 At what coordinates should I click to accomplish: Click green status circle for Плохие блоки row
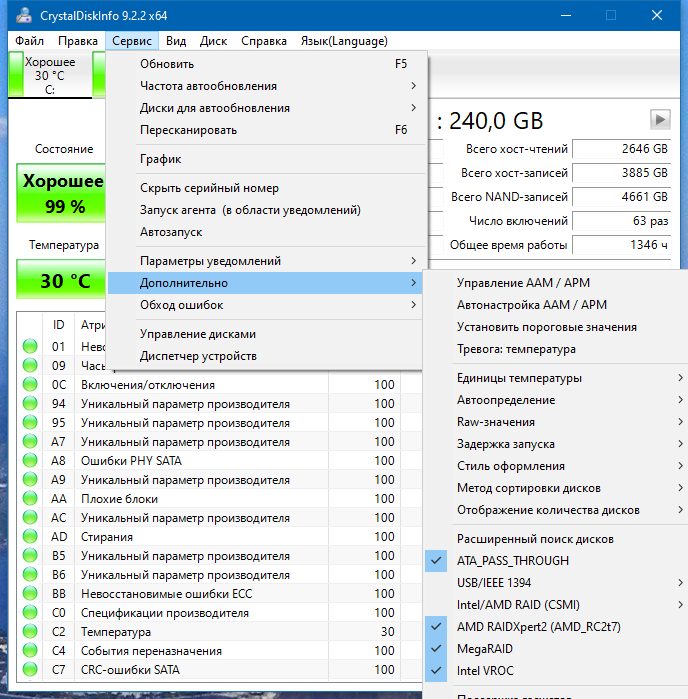point(30,498)
